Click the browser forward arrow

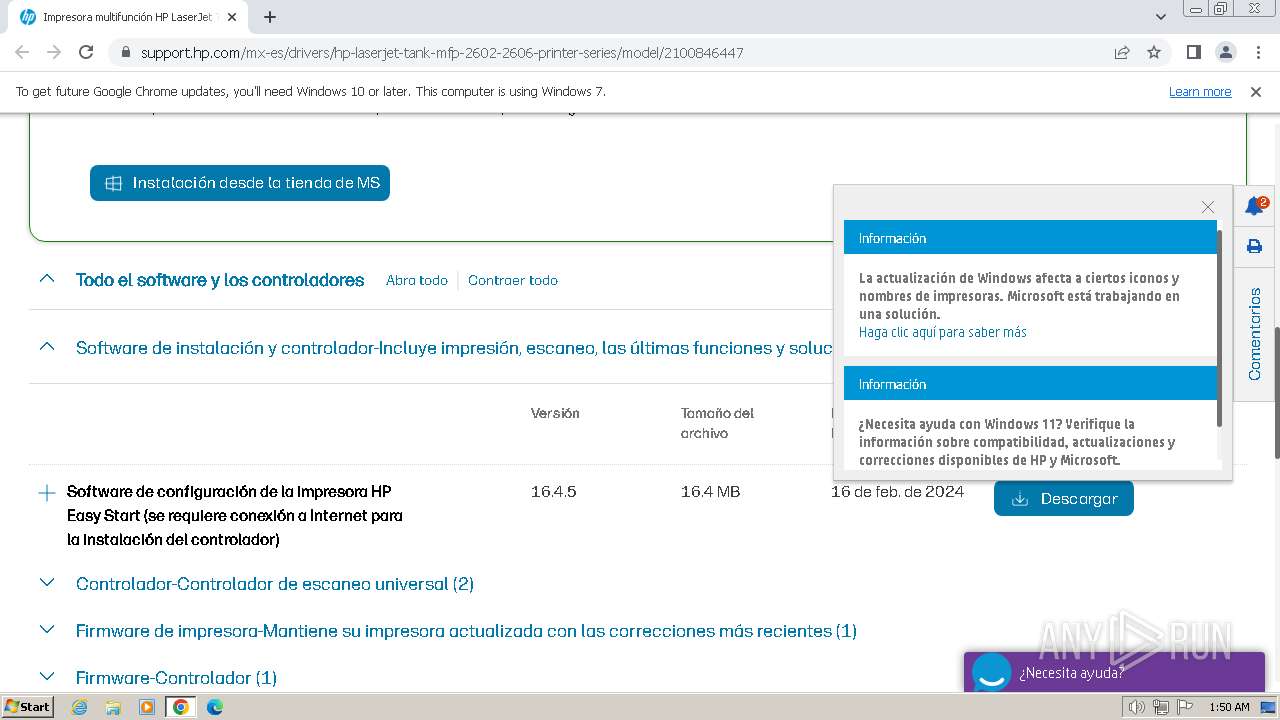54,52
